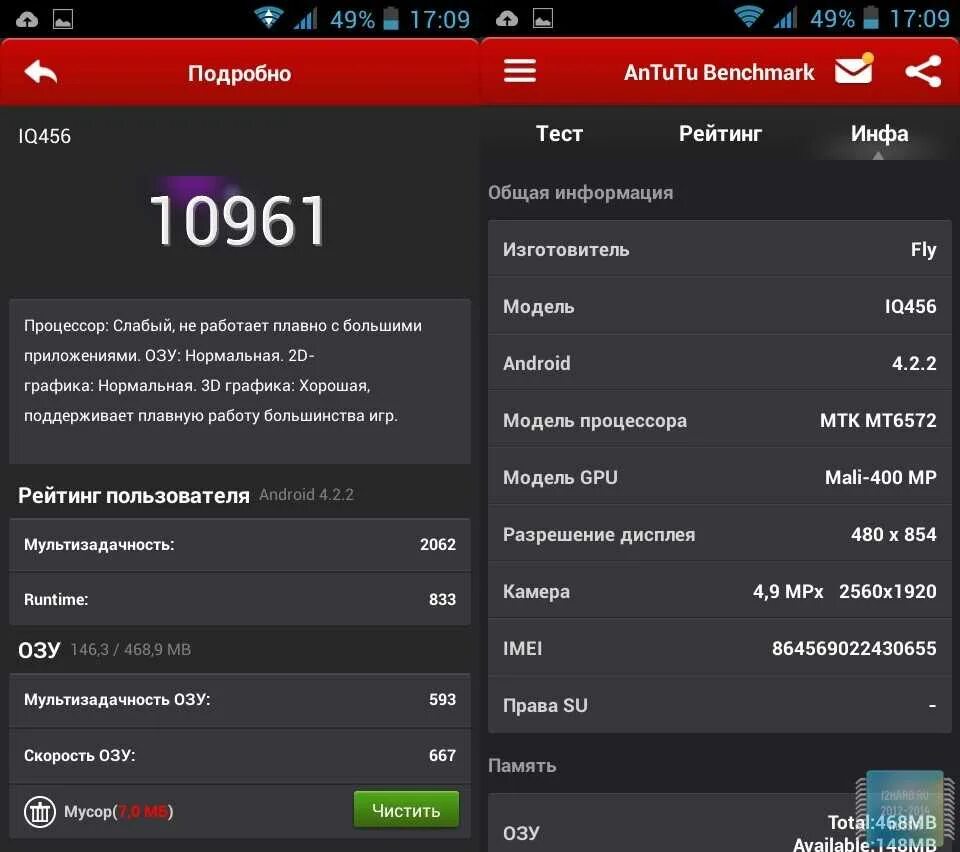The height and width of the screenshot is (852, 960).
Task: Tap the Разрешение дисплея 480 x 854 row
Action: point(719,534)
